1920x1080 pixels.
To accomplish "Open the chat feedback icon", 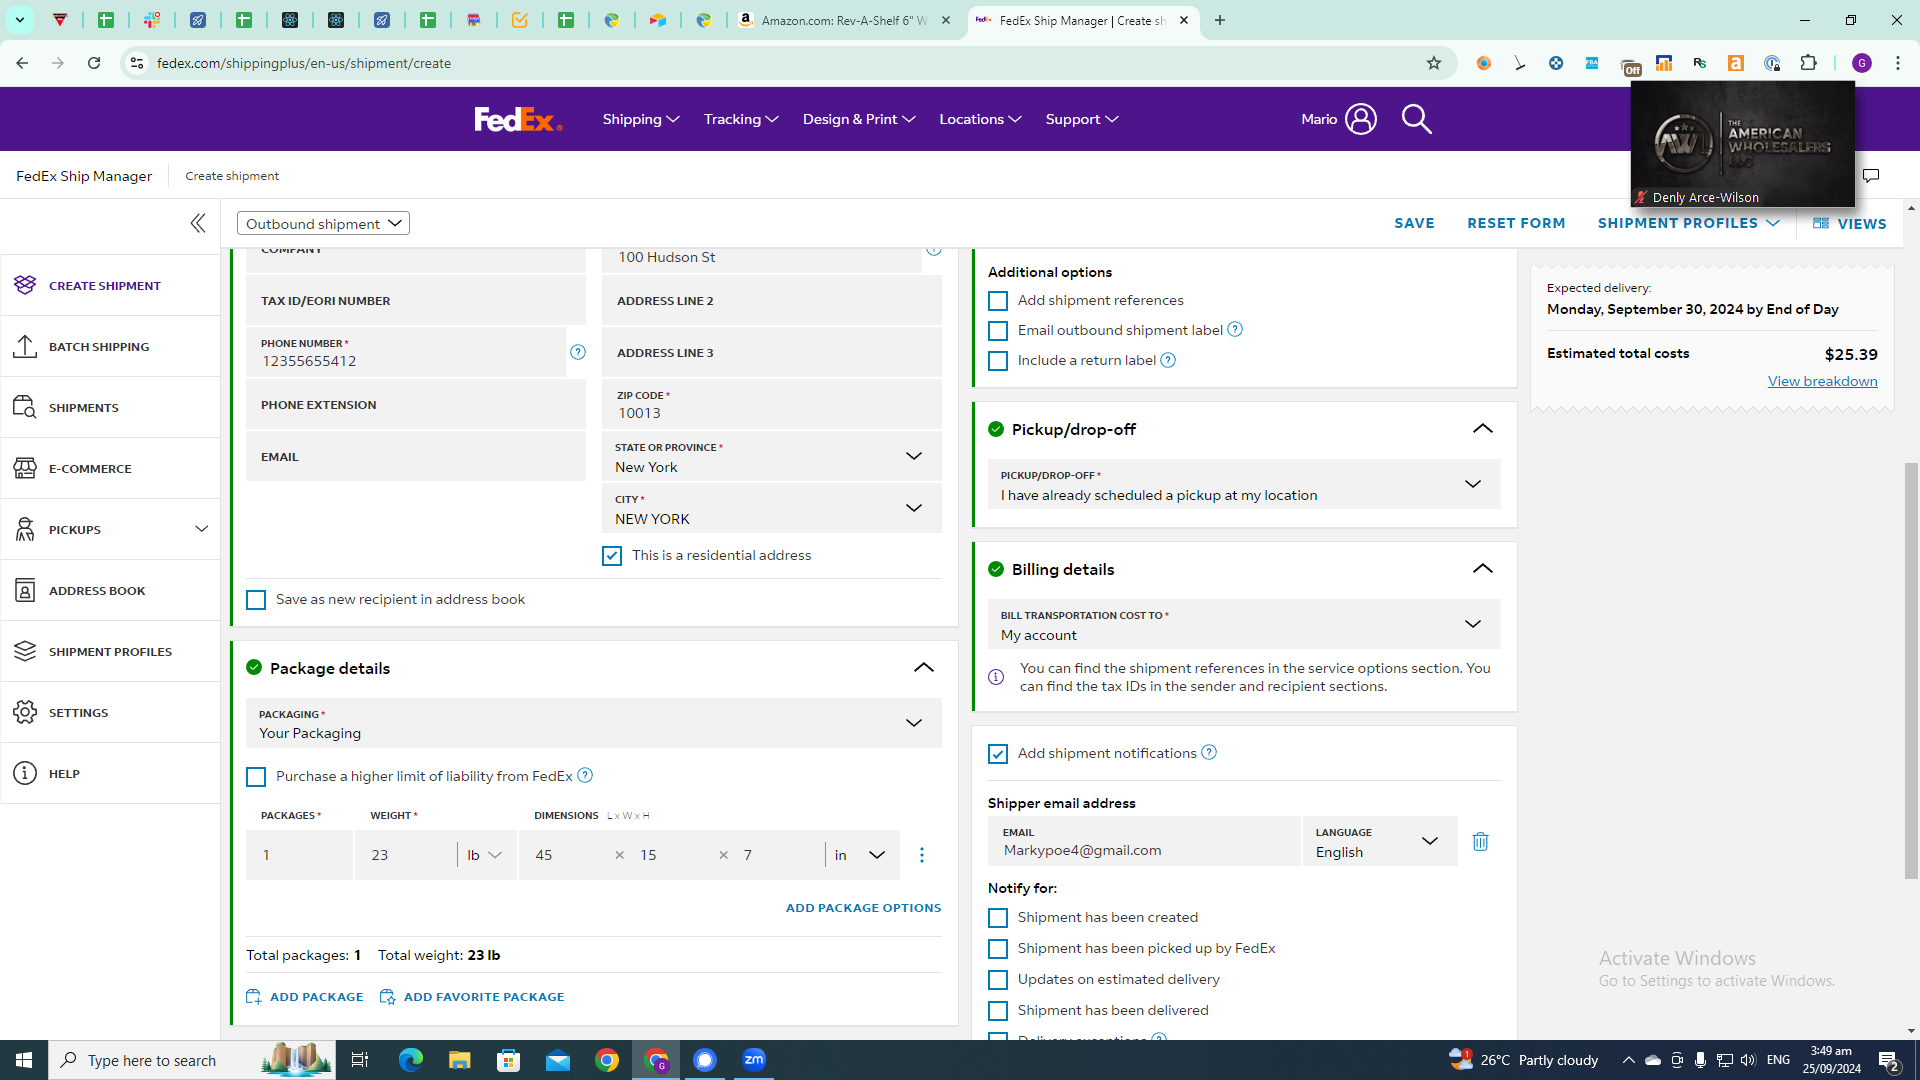I will tap(1871, 176).
